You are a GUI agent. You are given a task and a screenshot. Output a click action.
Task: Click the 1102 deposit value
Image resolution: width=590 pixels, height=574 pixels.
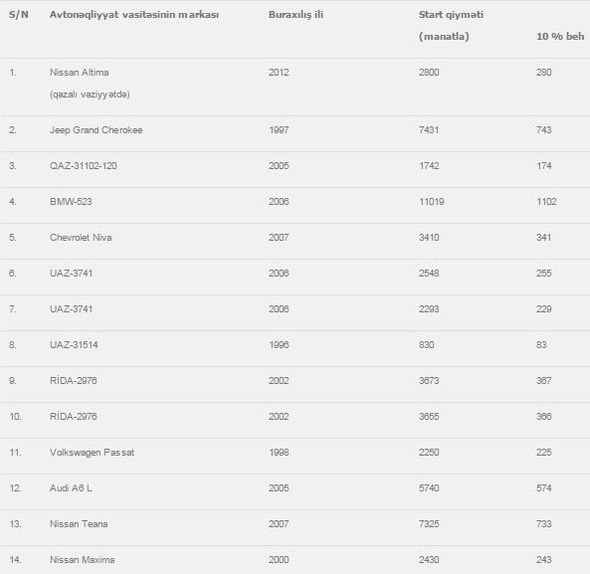pos(546,202)
